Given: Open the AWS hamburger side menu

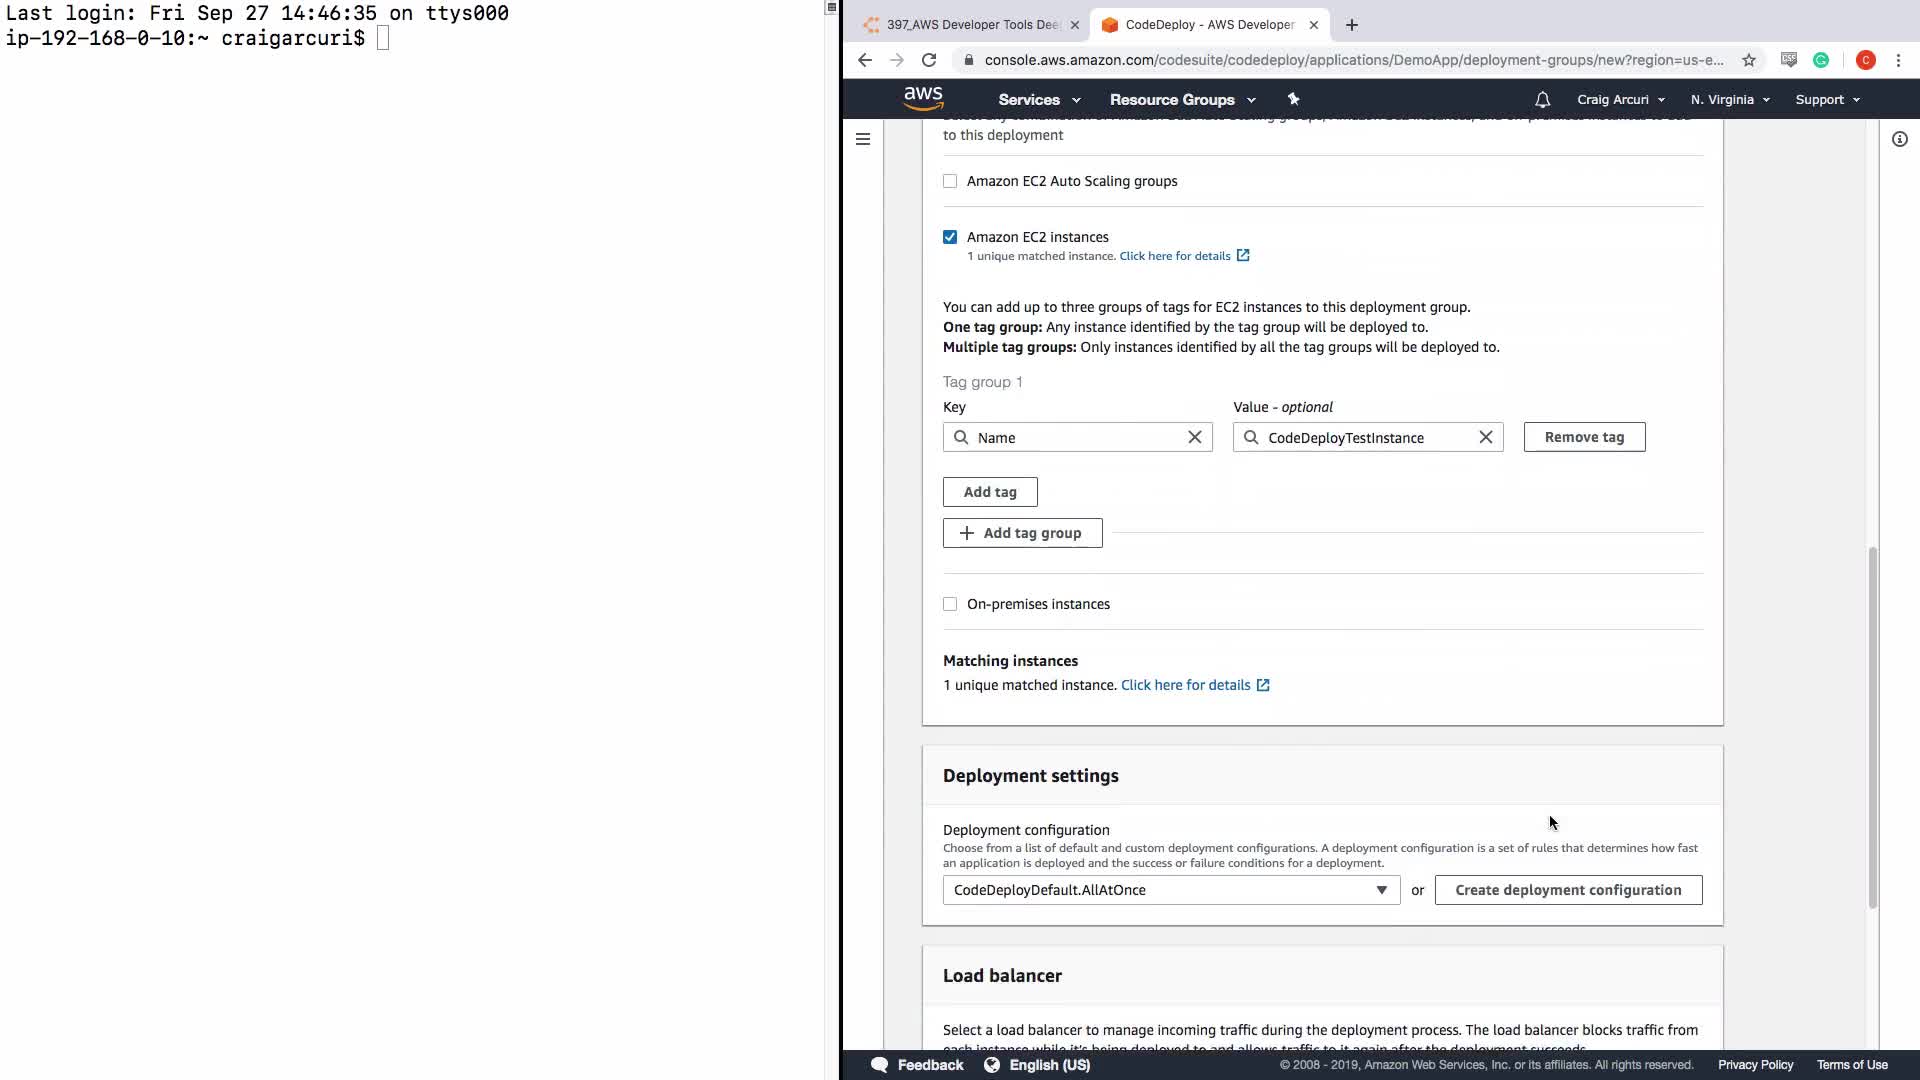Looking at the screenshot, I should (x=863, y=139).
